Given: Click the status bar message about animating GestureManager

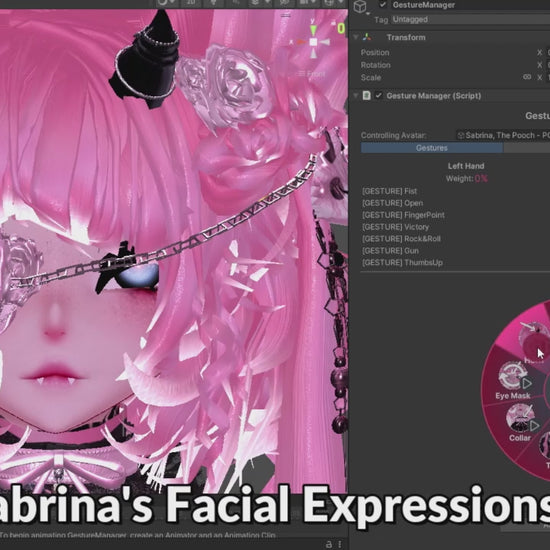Looking at the screenshot, I should pos(138,535).
